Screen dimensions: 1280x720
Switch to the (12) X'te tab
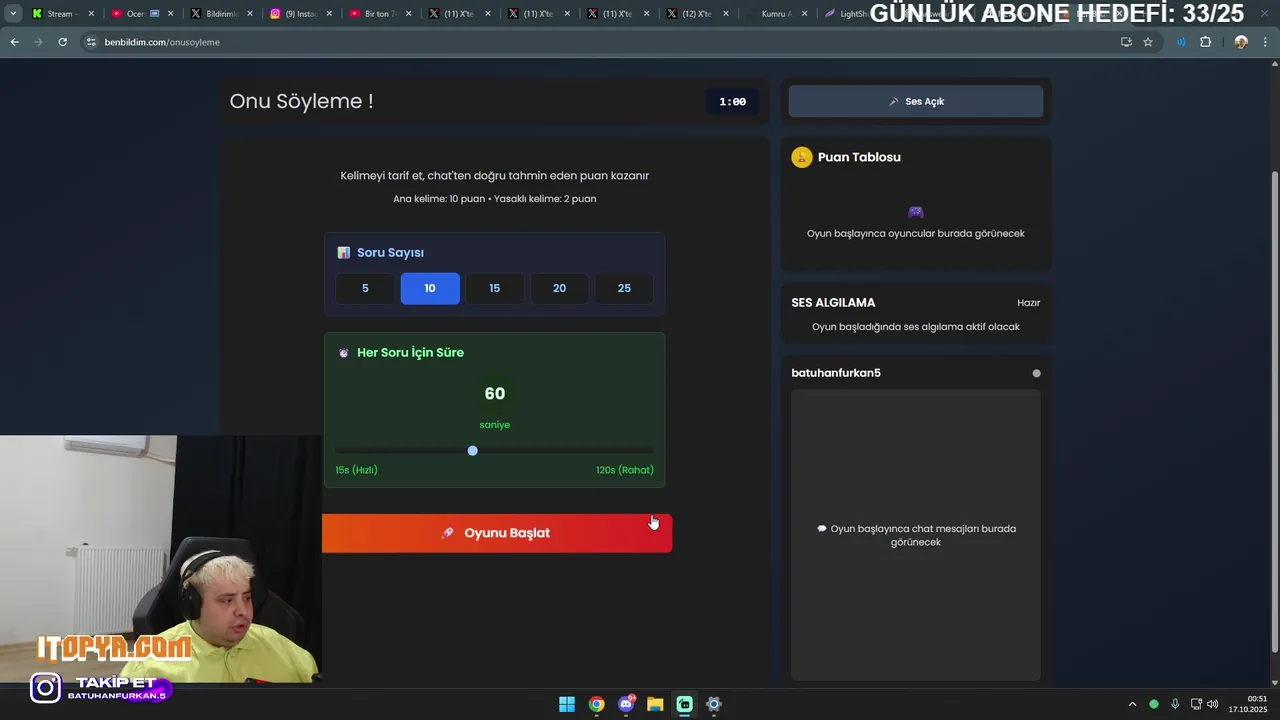tap(697, 14)
